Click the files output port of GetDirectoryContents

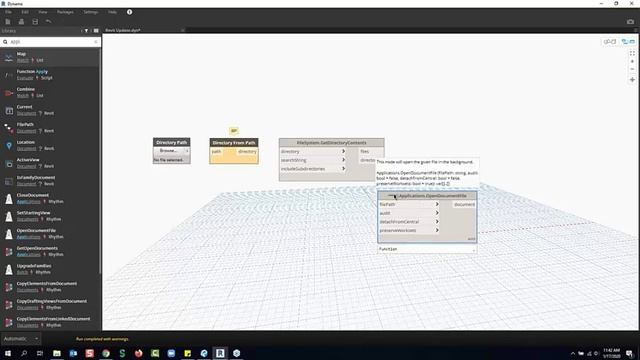click(x=364, y=151)
